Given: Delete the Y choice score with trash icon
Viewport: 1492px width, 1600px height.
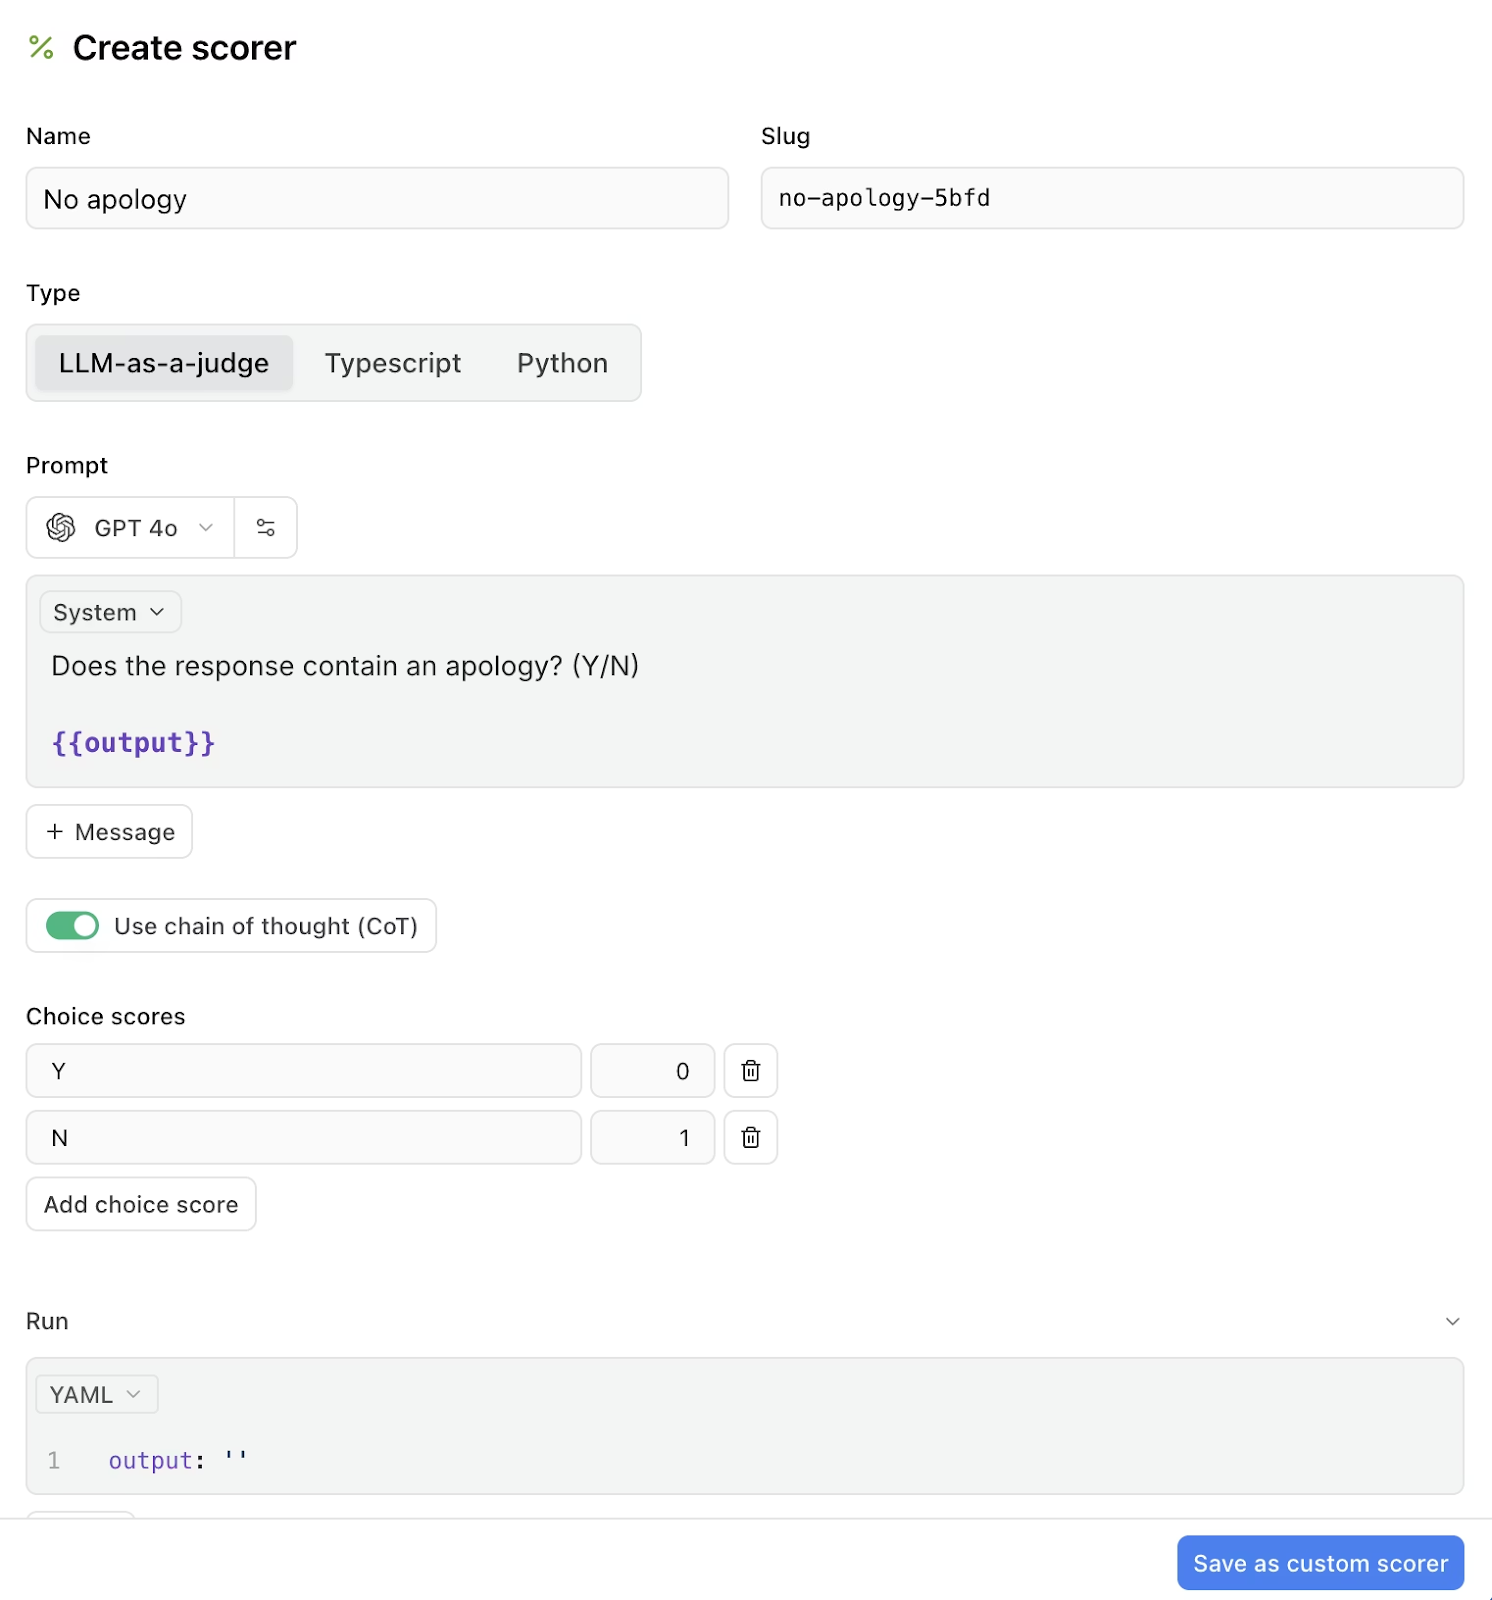Looking at the screenshot, I should [x=750, y=1070].
